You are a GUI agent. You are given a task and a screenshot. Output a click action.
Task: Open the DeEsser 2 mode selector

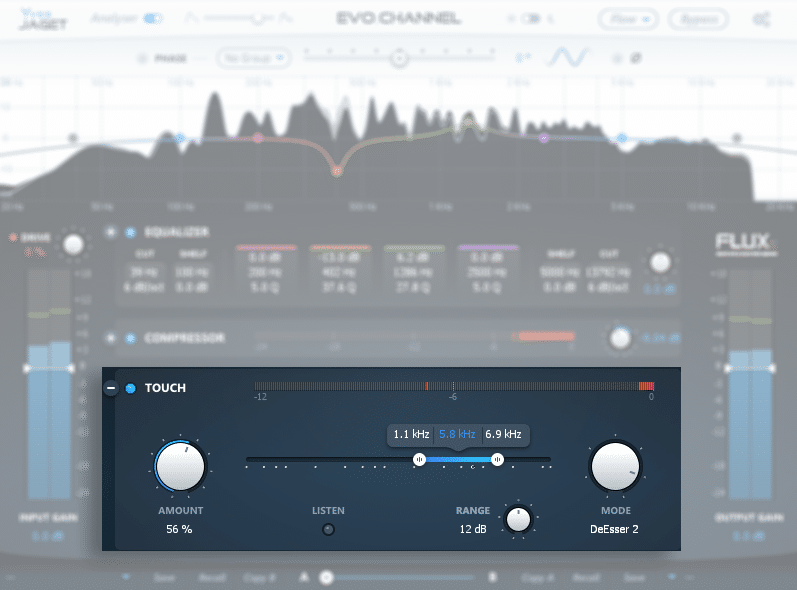pos(614,529)
